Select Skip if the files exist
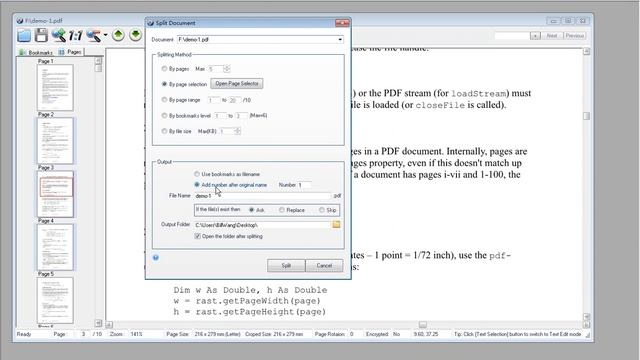Viewport: 640px width, 360px height. [x=322, y=210]
